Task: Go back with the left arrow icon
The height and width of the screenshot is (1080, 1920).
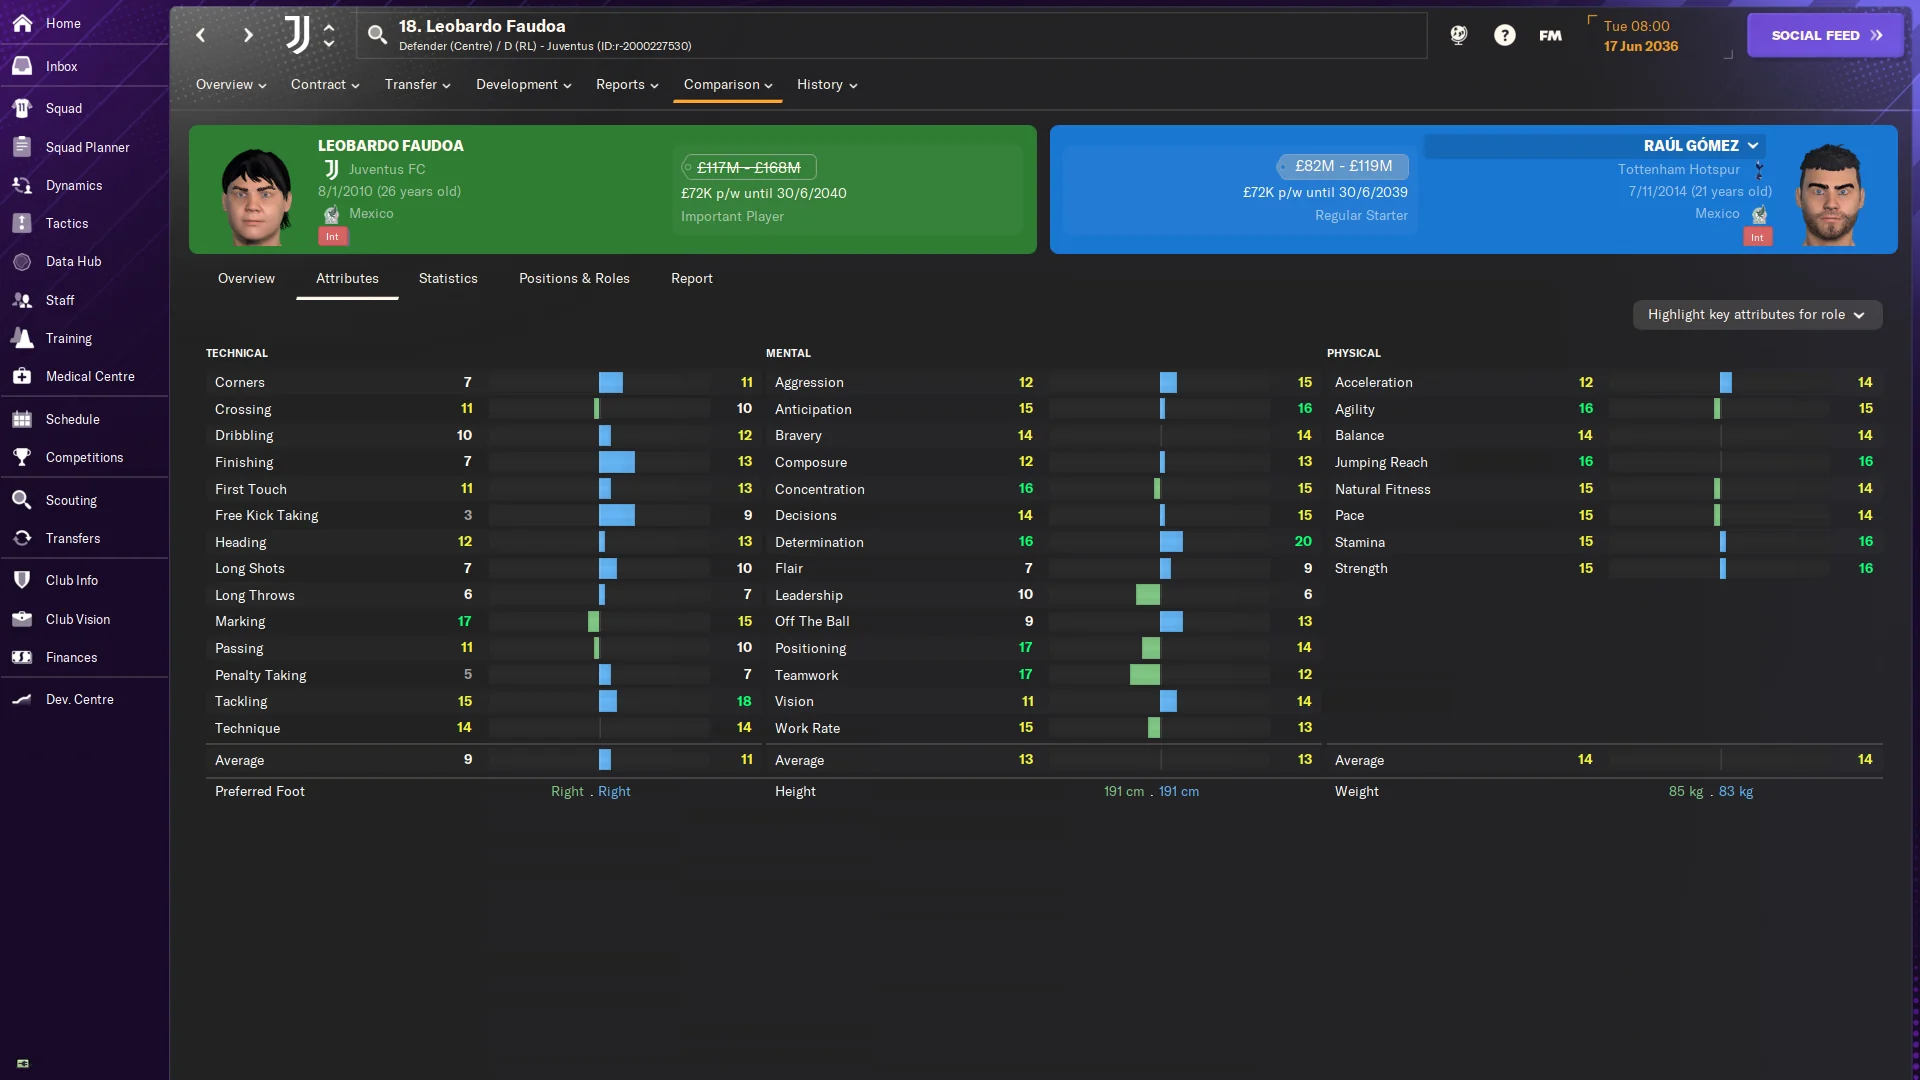Action: tap(201, 35)
